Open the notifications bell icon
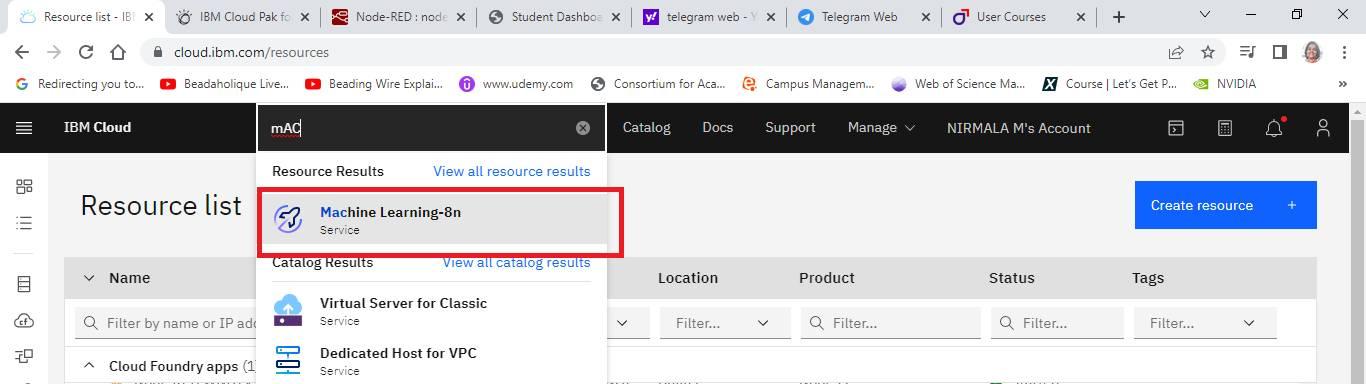 tap(1274, 128)
